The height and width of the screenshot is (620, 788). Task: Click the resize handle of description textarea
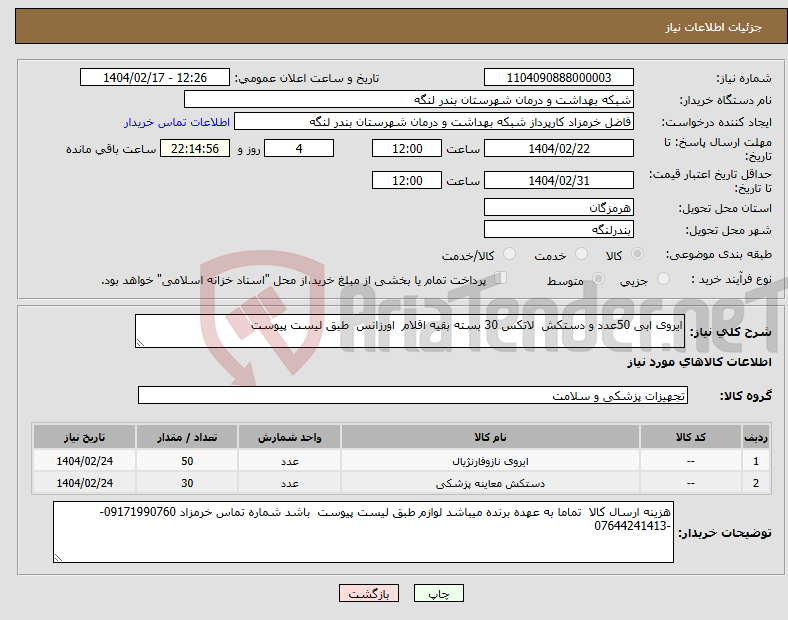click(x=140, y=343)
